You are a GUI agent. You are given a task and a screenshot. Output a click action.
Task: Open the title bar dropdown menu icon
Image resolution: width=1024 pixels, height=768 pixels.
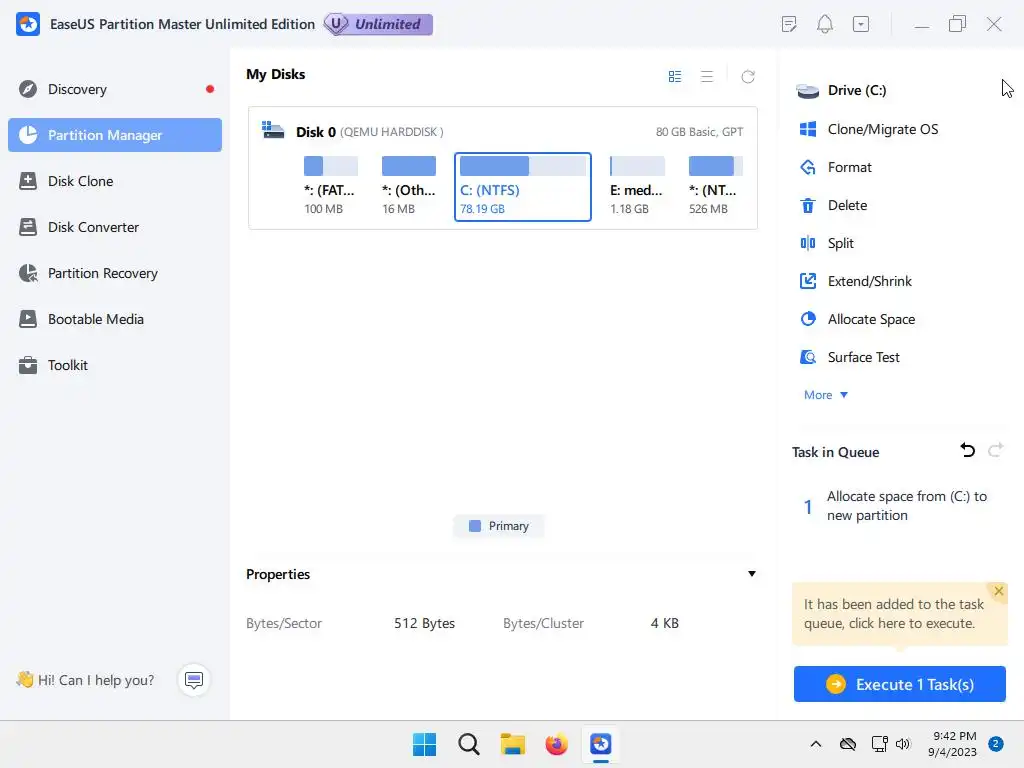coord(861,25)
